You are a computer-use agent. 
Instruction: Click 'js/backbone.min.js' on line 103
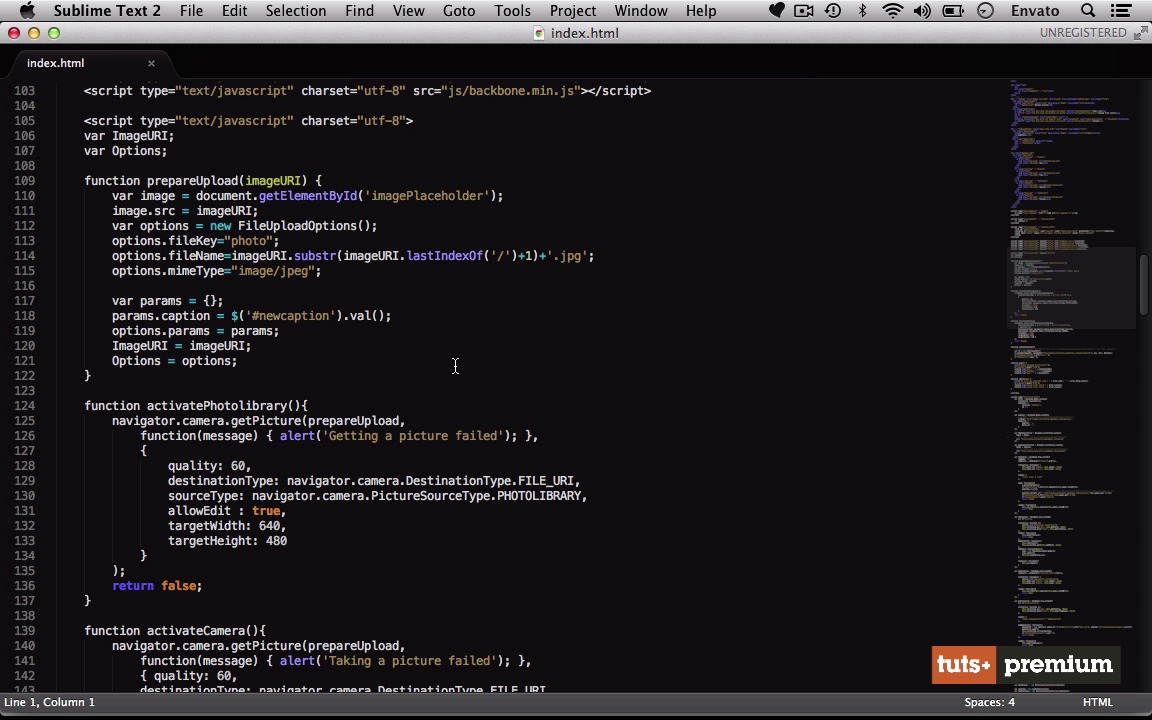click(x=511, y=91)
